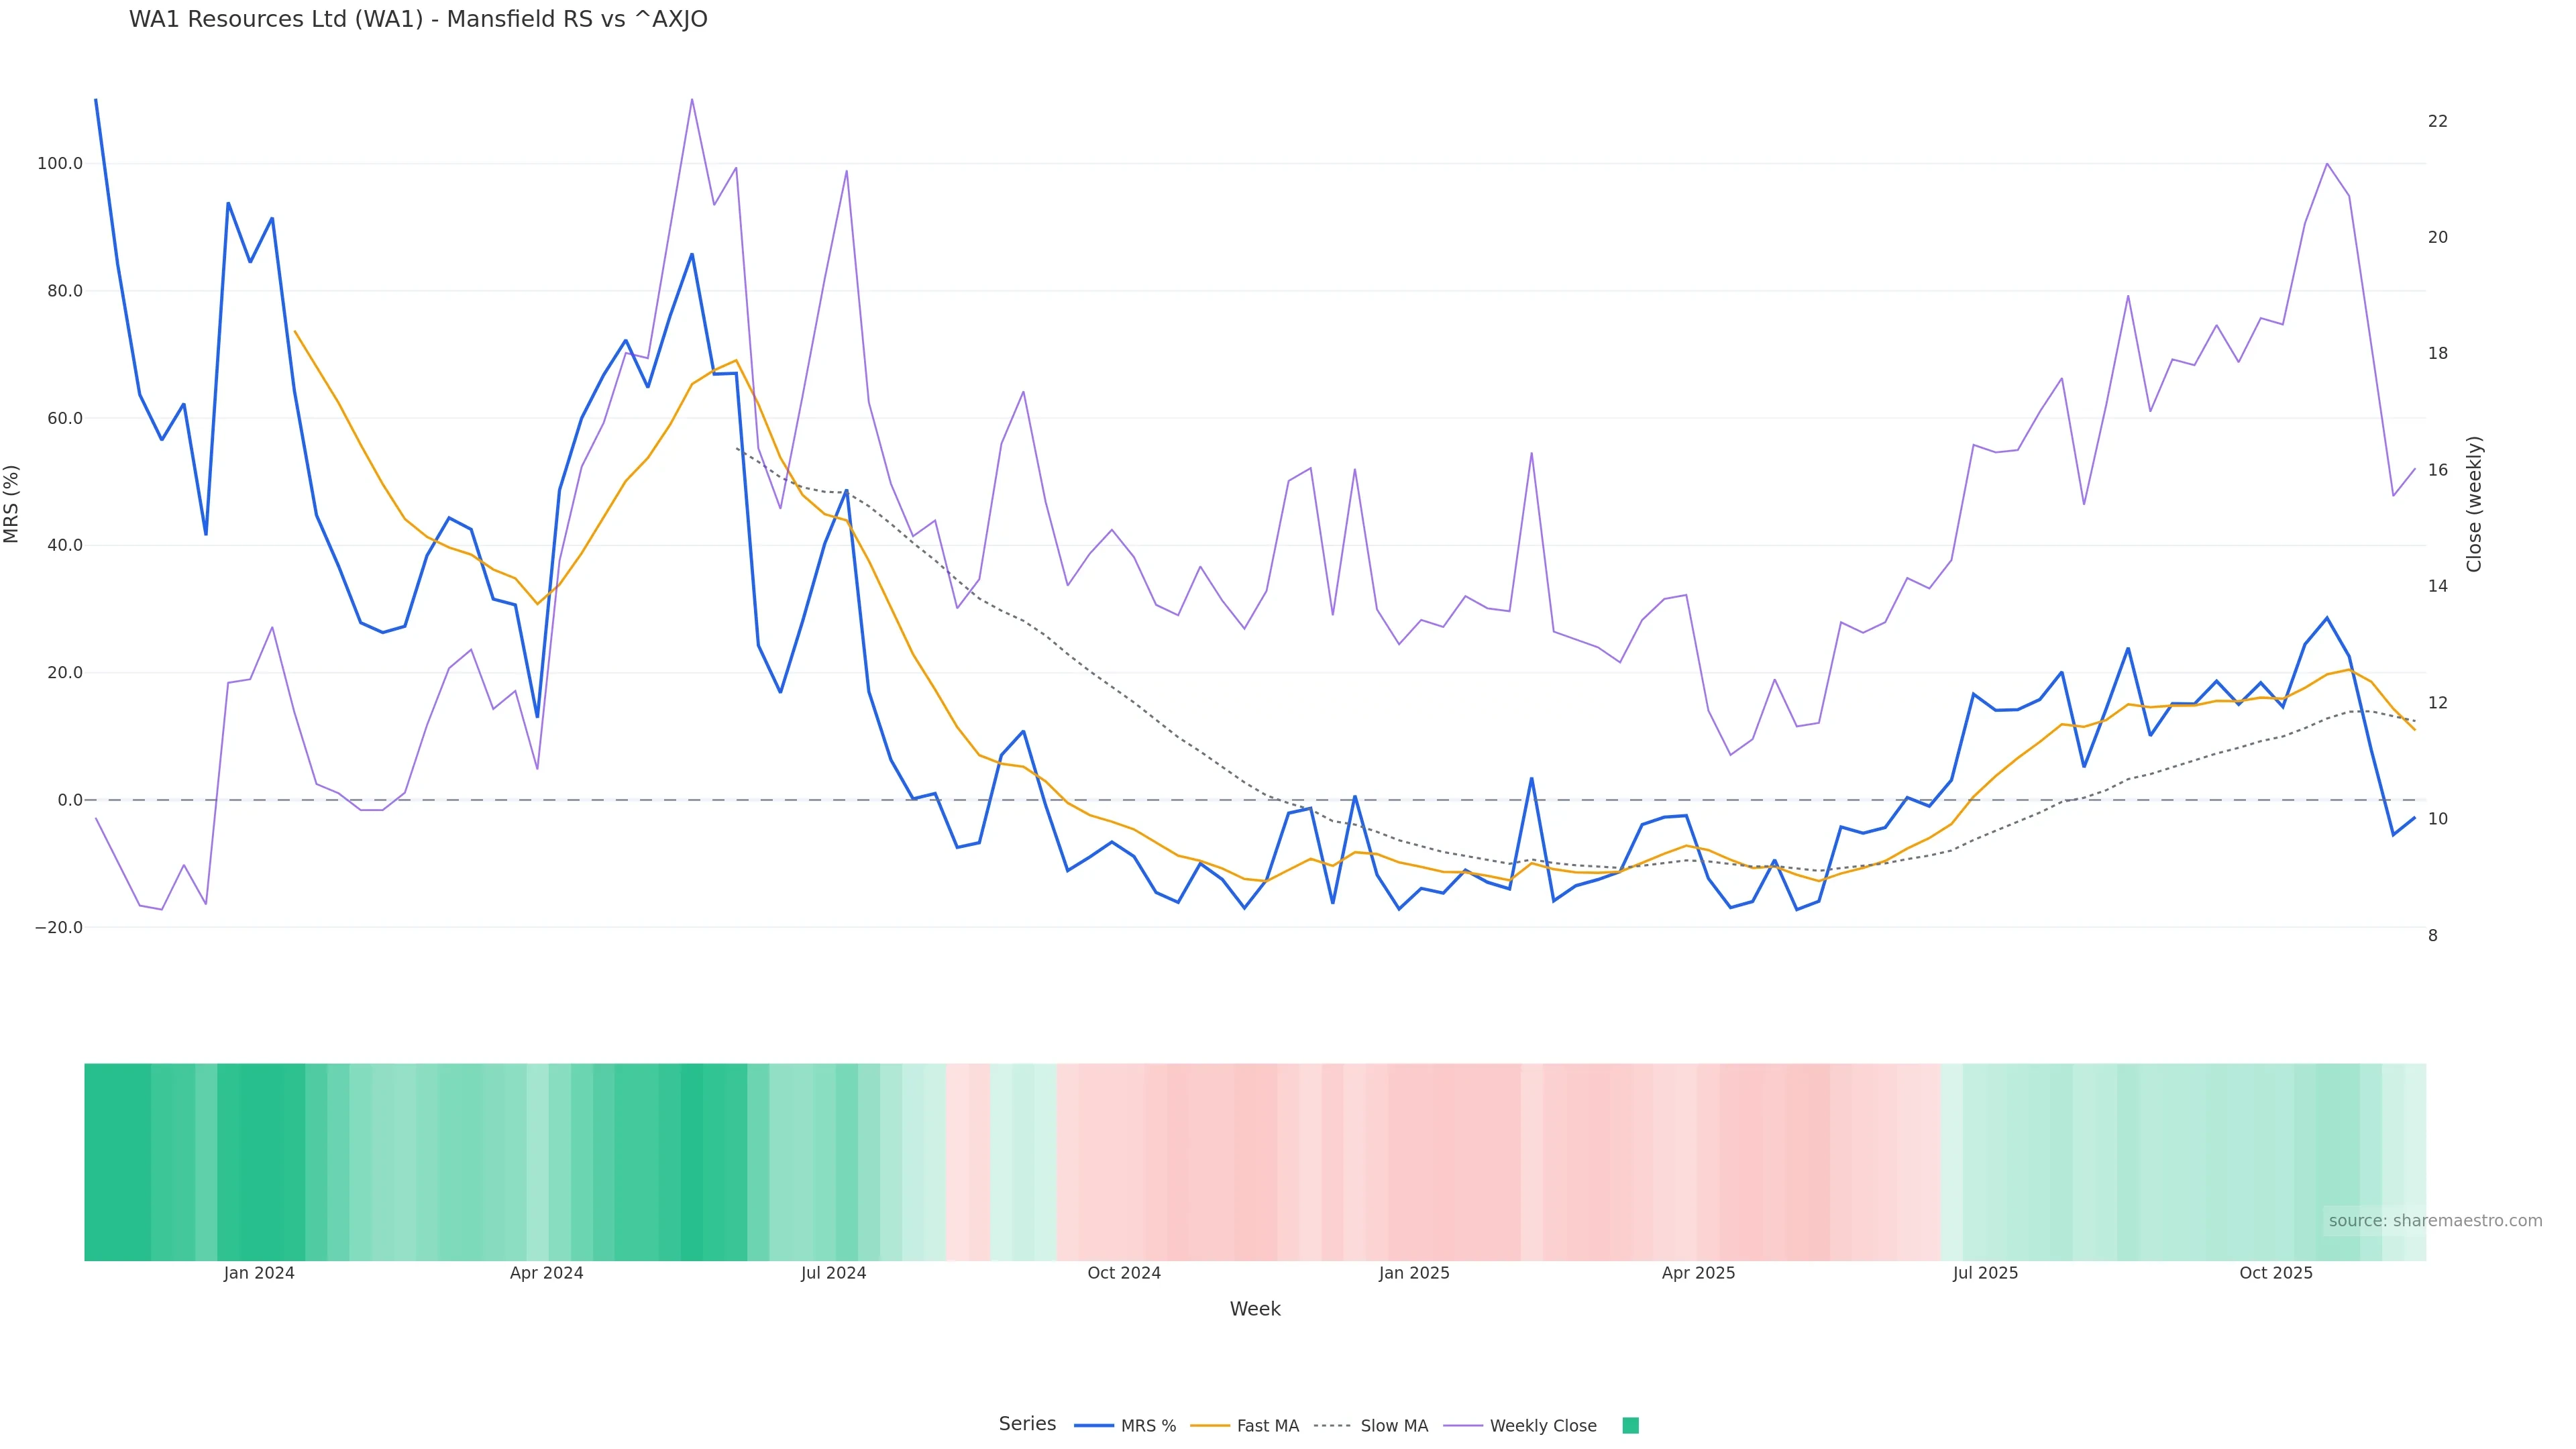
Task: Toggle the MRS % legend entry
Action: pyautogui.click(x=1147, y=1426)
